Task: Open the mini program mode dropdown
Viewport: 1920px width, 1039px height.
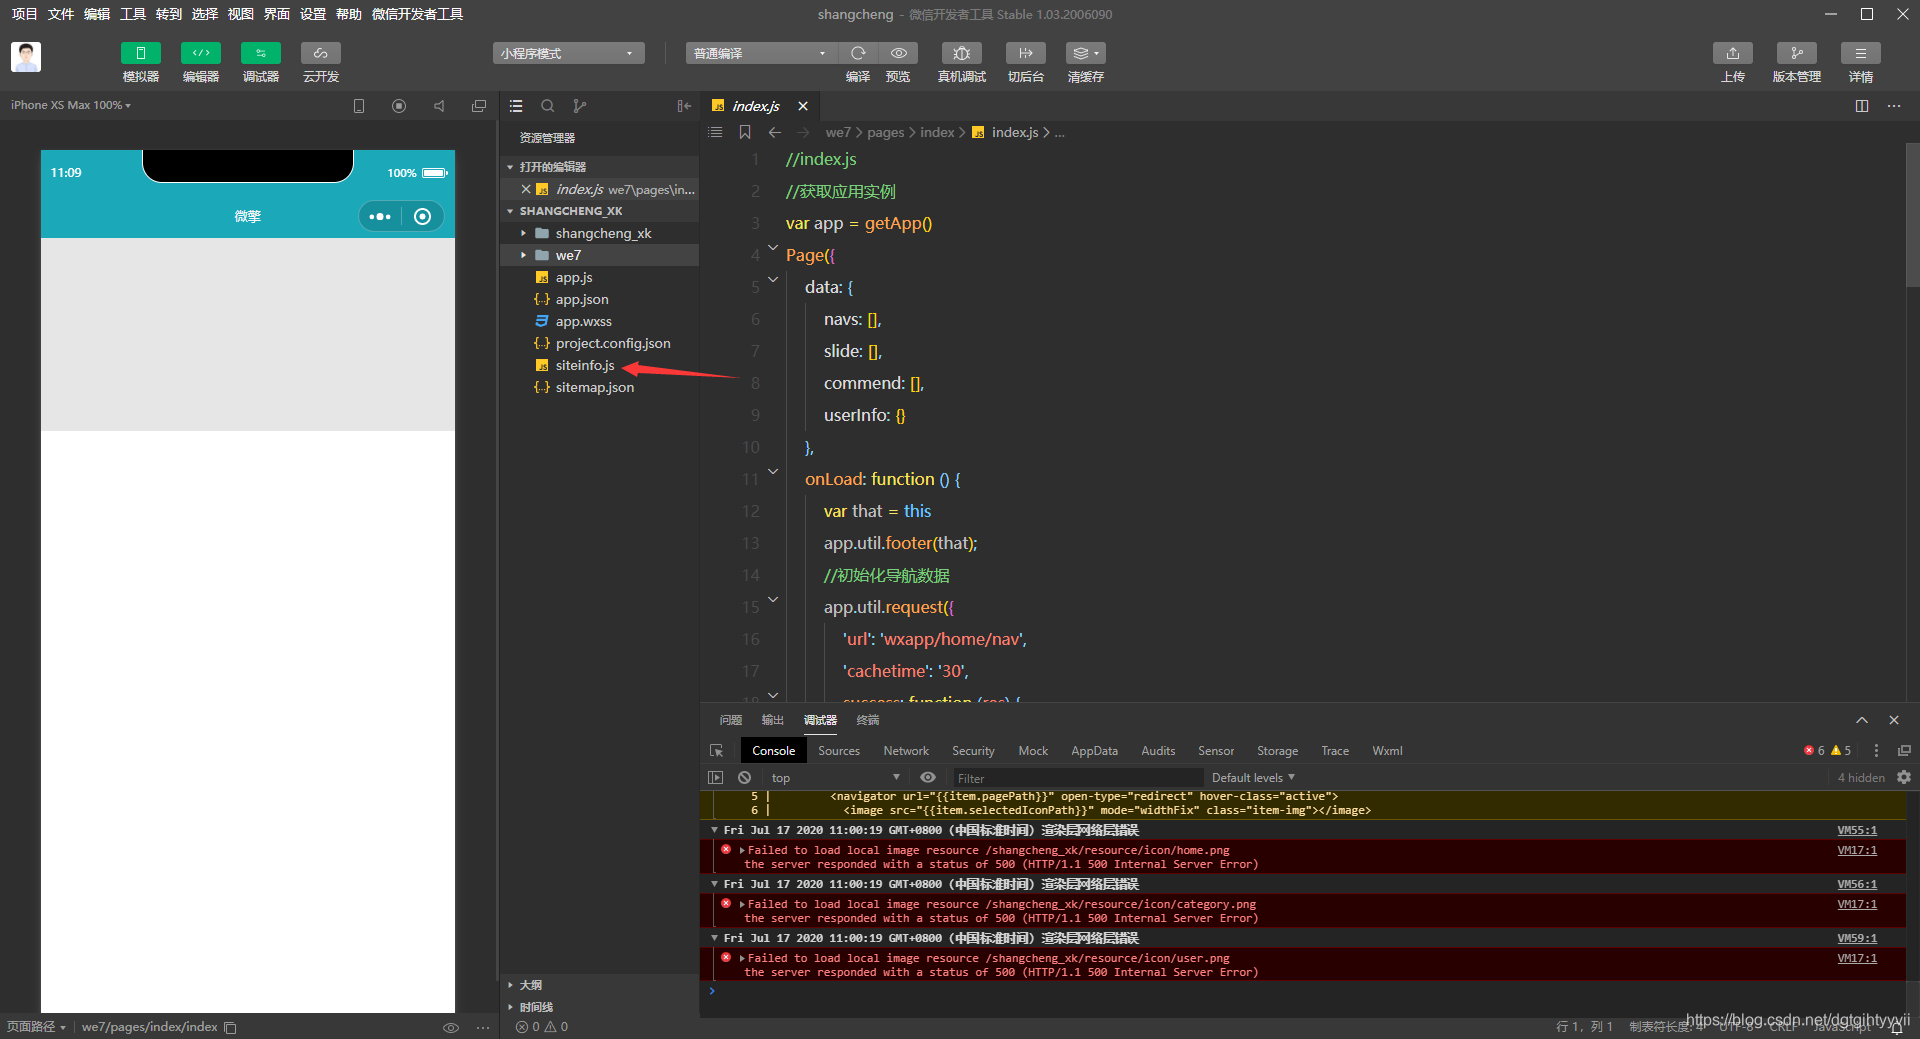Action: 568,53
